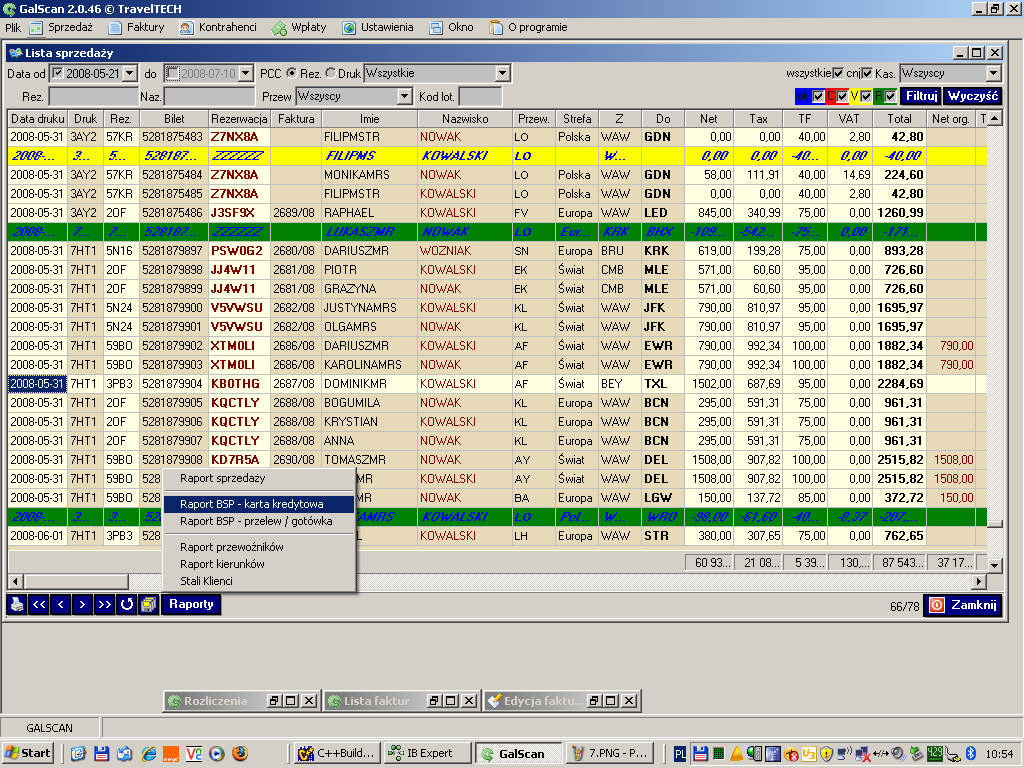Launch Firefox from quick launch
The height and width of the screenshot is (768, 1024).
click(x=240, y=754)
